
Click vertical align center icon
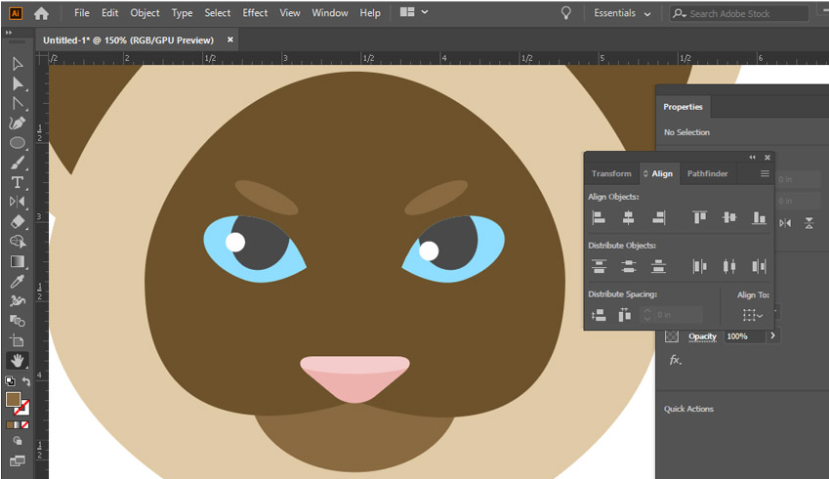point(729,217)
